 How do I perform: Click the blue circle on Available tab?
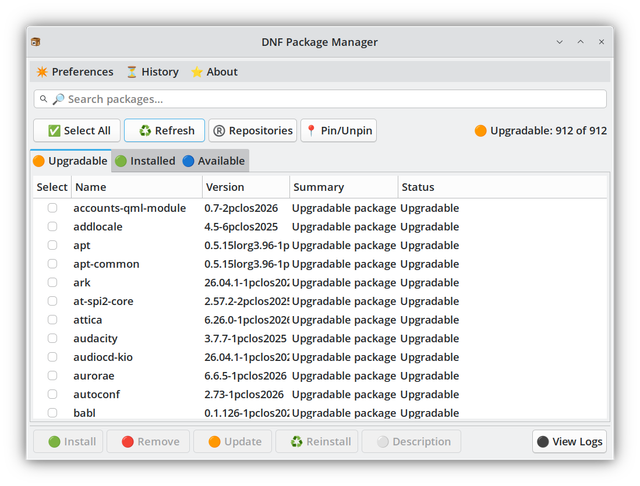click(x=188, y=161)
